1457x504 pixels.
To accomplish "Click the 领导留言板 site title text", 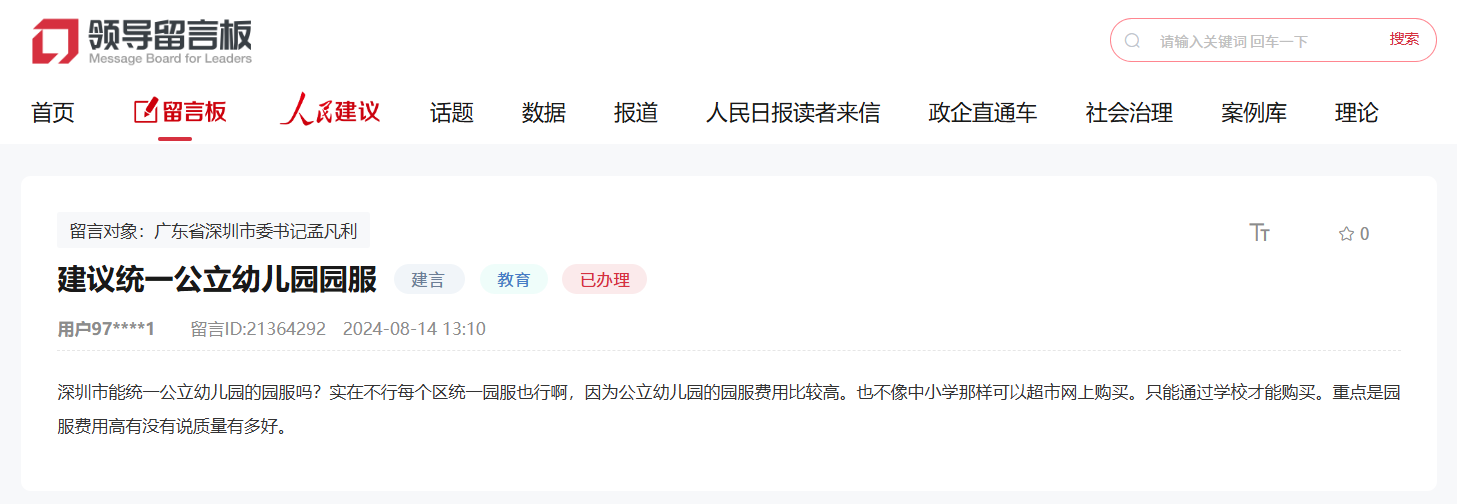I will pos(170,34).
